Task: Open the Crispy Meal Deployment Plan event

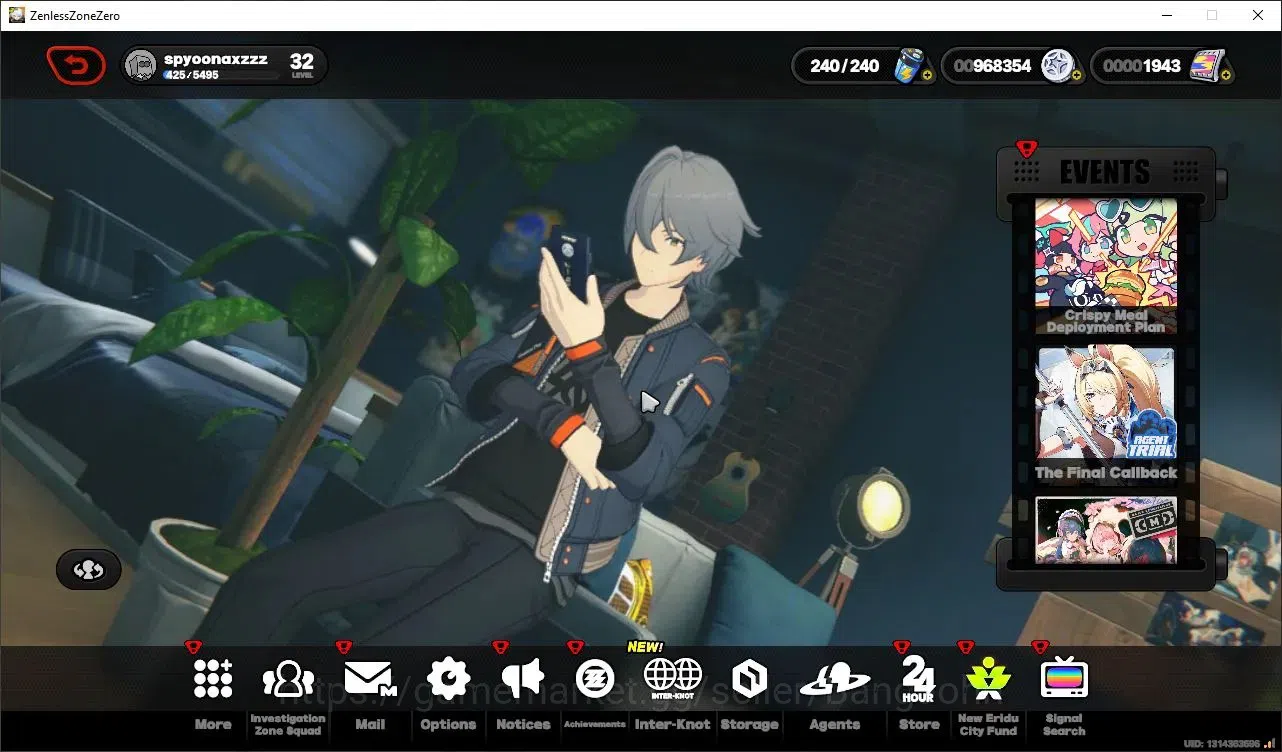Action: point(1106,266)
